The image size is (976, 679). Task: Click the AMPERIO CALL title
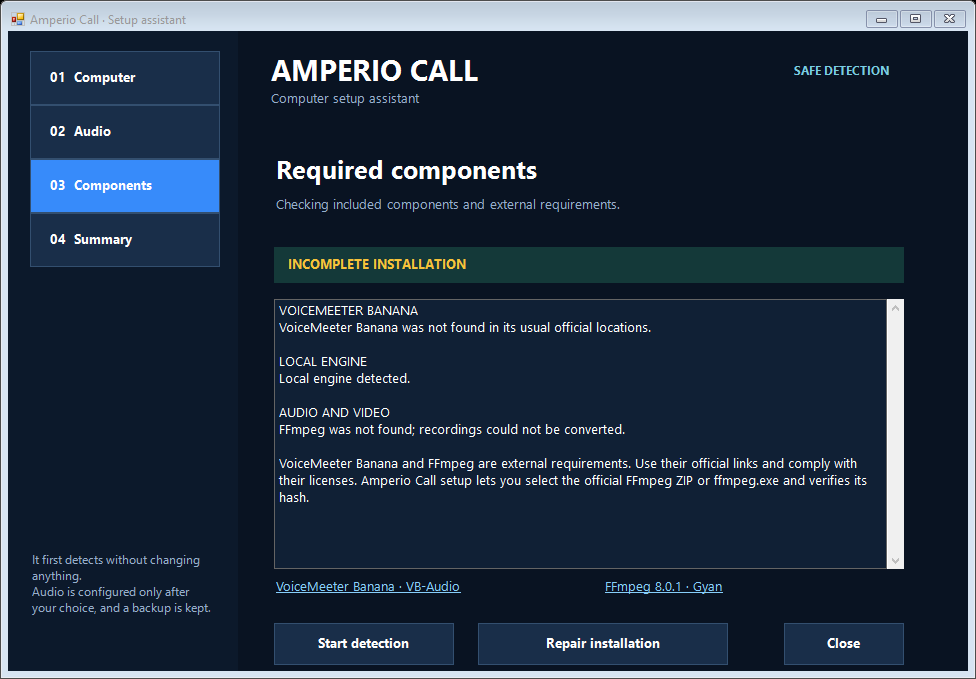point(375,71)
